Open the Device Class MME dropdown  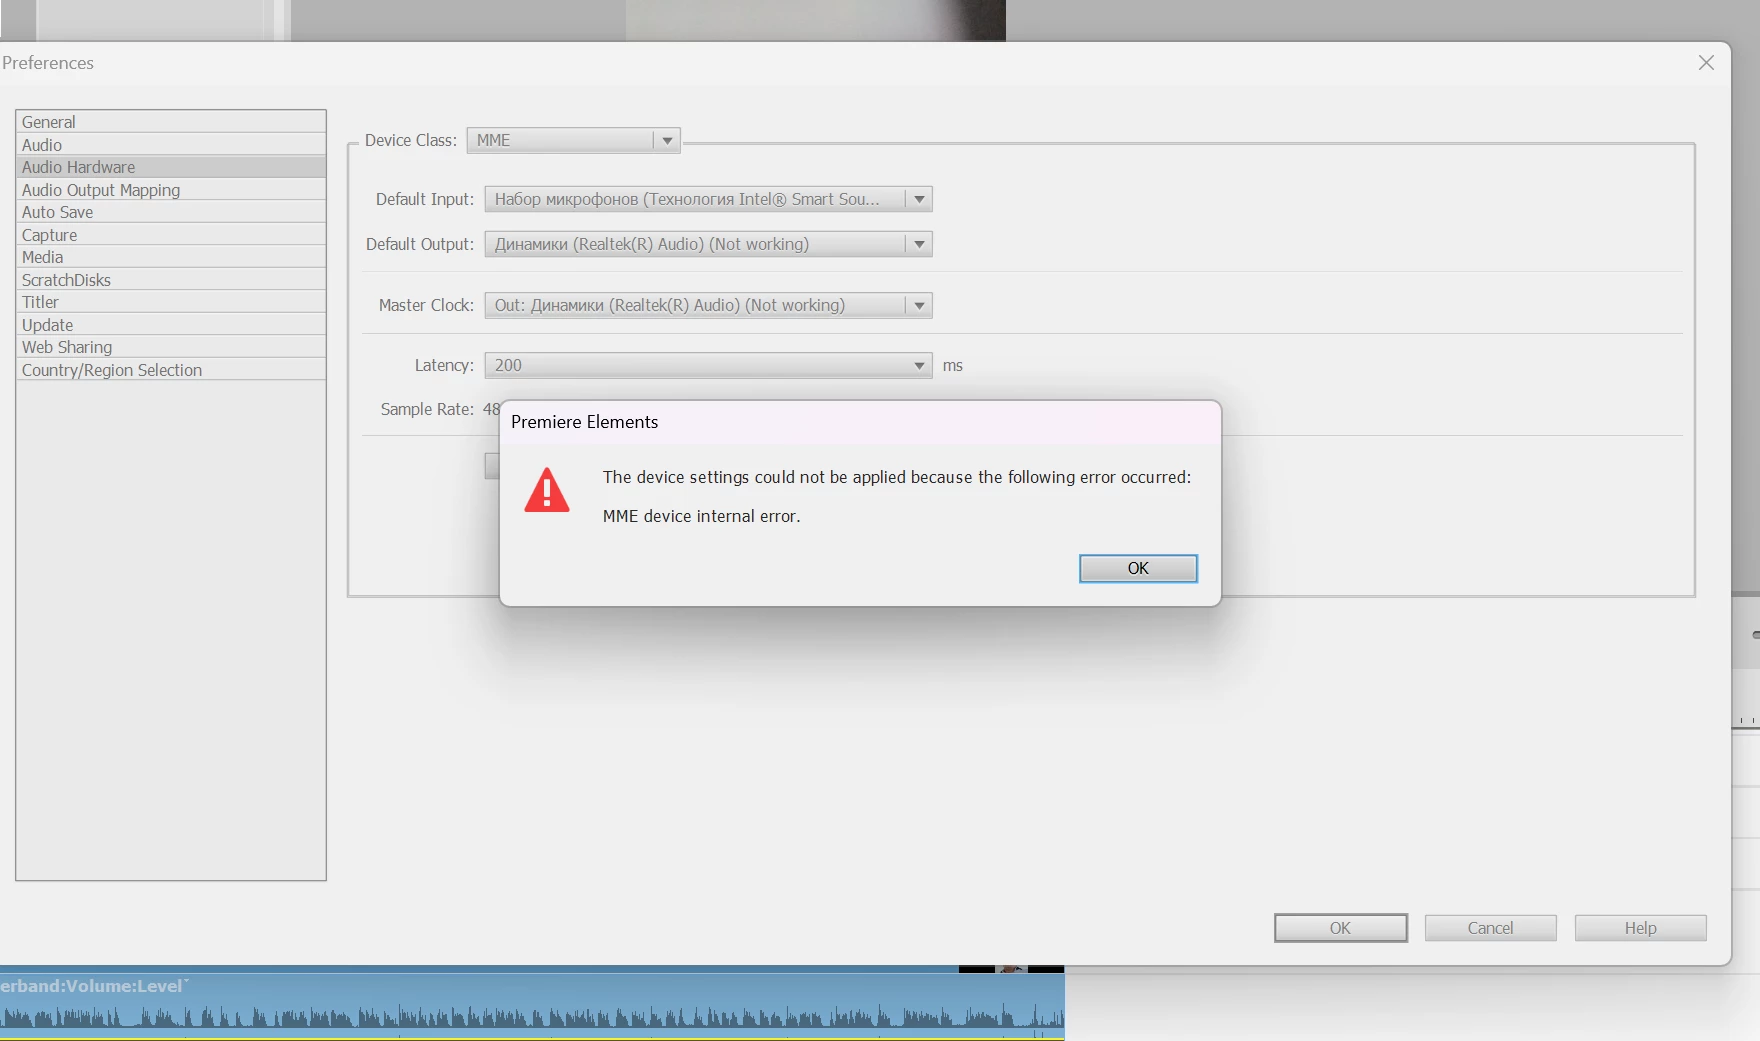[x=573, y=140]
